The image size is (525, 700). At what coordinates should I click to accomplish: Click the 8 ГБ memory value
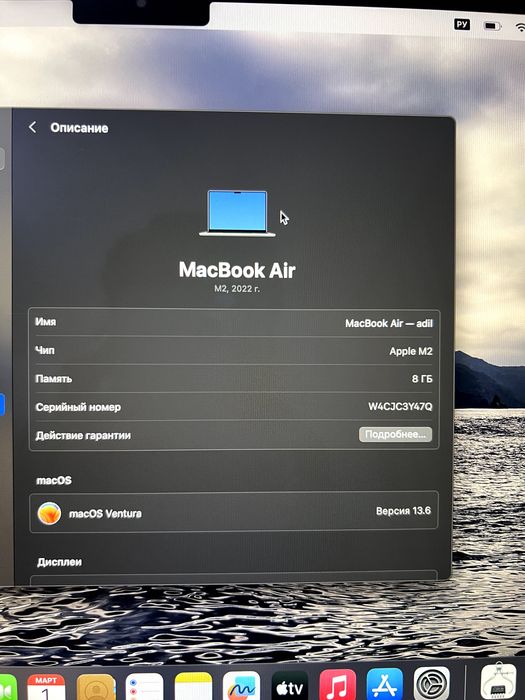point(422,379)
